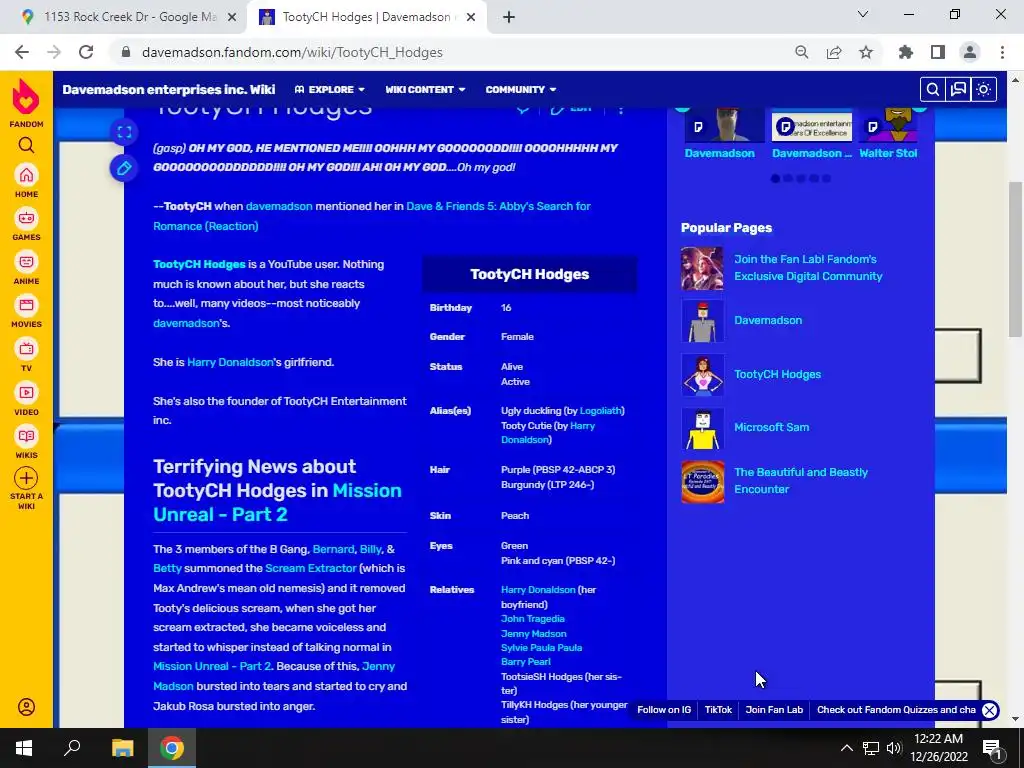Open Windows Start menu
This screenshot has height=768, width=1024.
[24, 748]
